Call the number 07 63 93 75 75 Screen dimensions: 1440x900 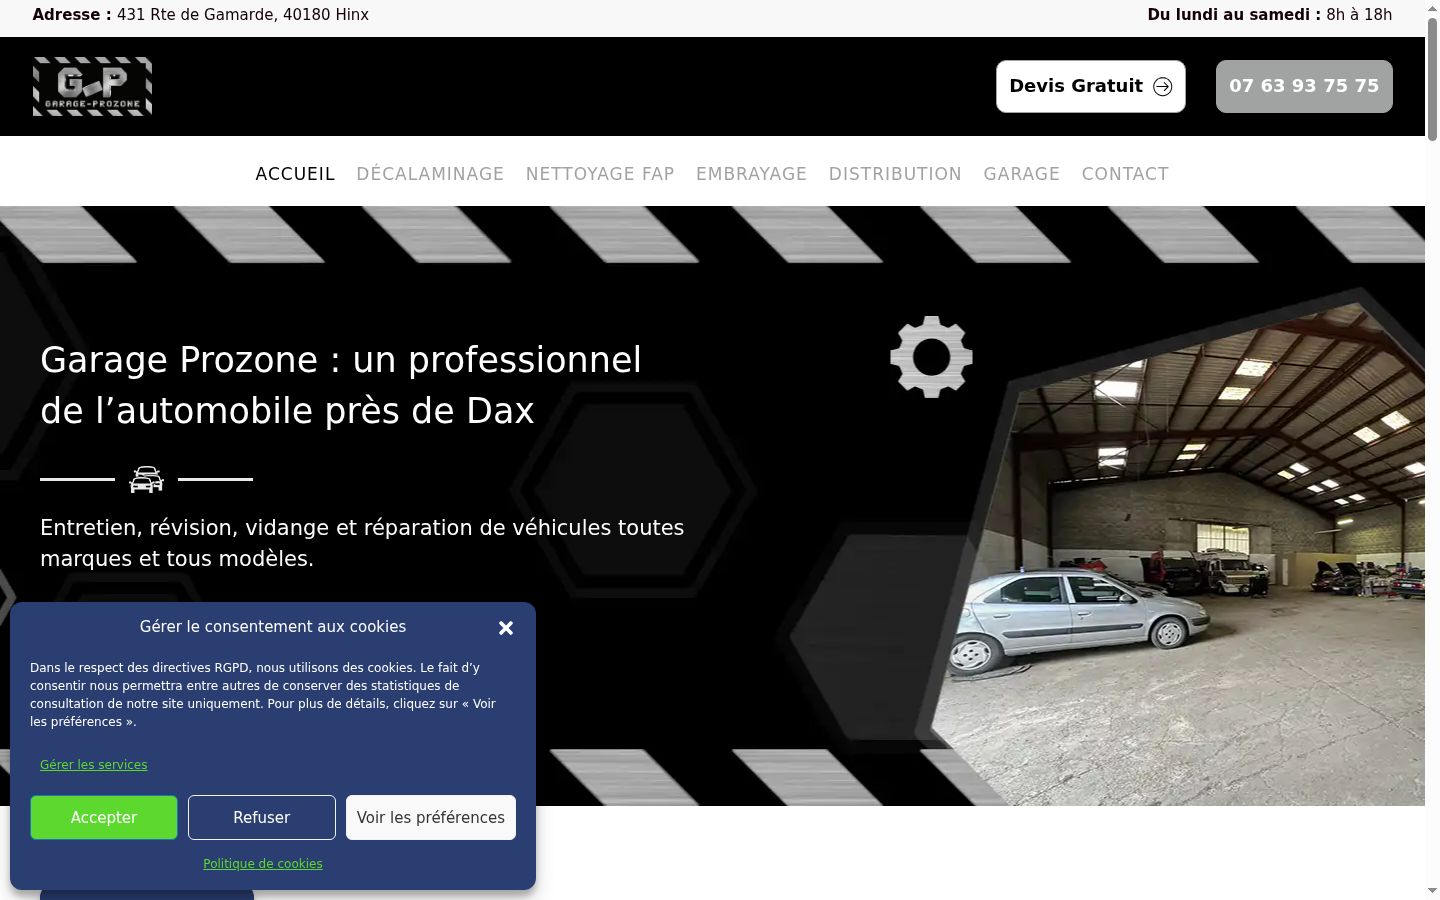click(x=1304, y=86)
